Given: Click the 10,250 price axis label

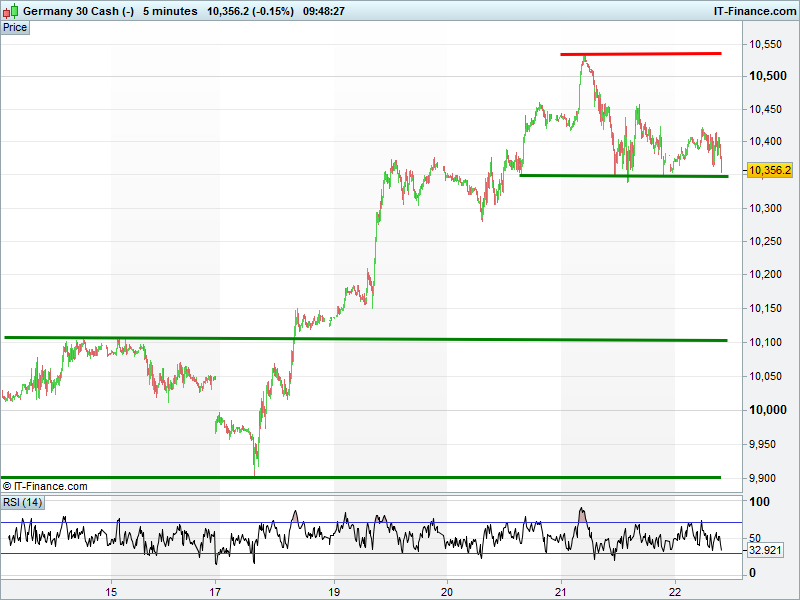Looking at the screenshot, I should 765,241.
